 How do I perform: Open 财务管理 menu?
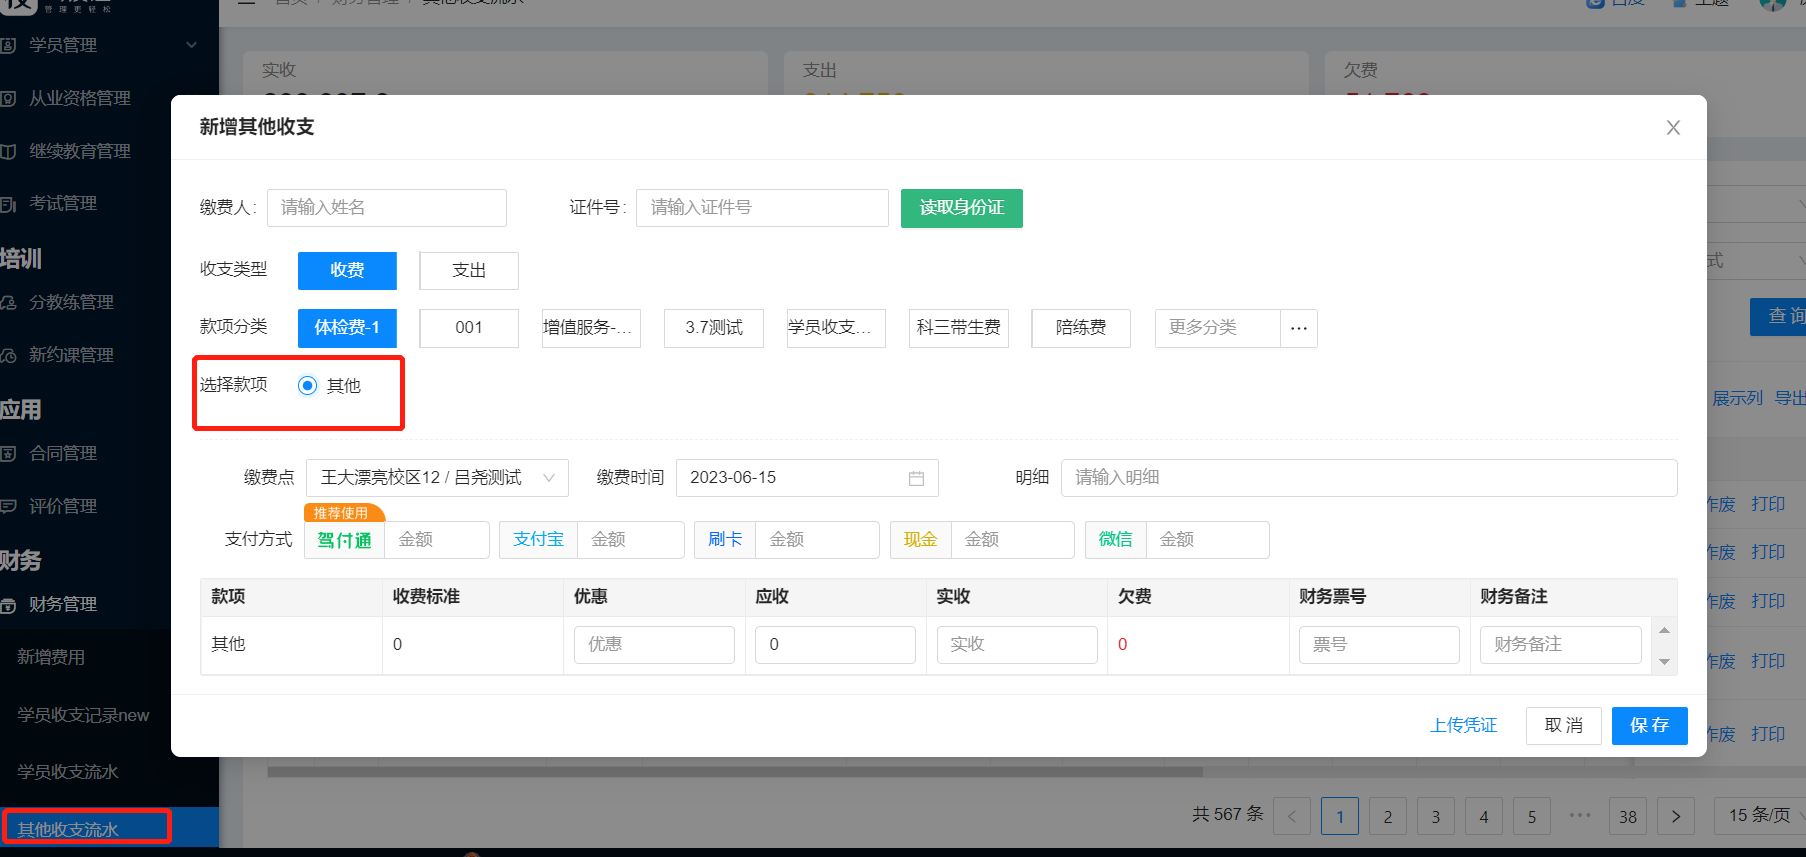click(63, 604)
